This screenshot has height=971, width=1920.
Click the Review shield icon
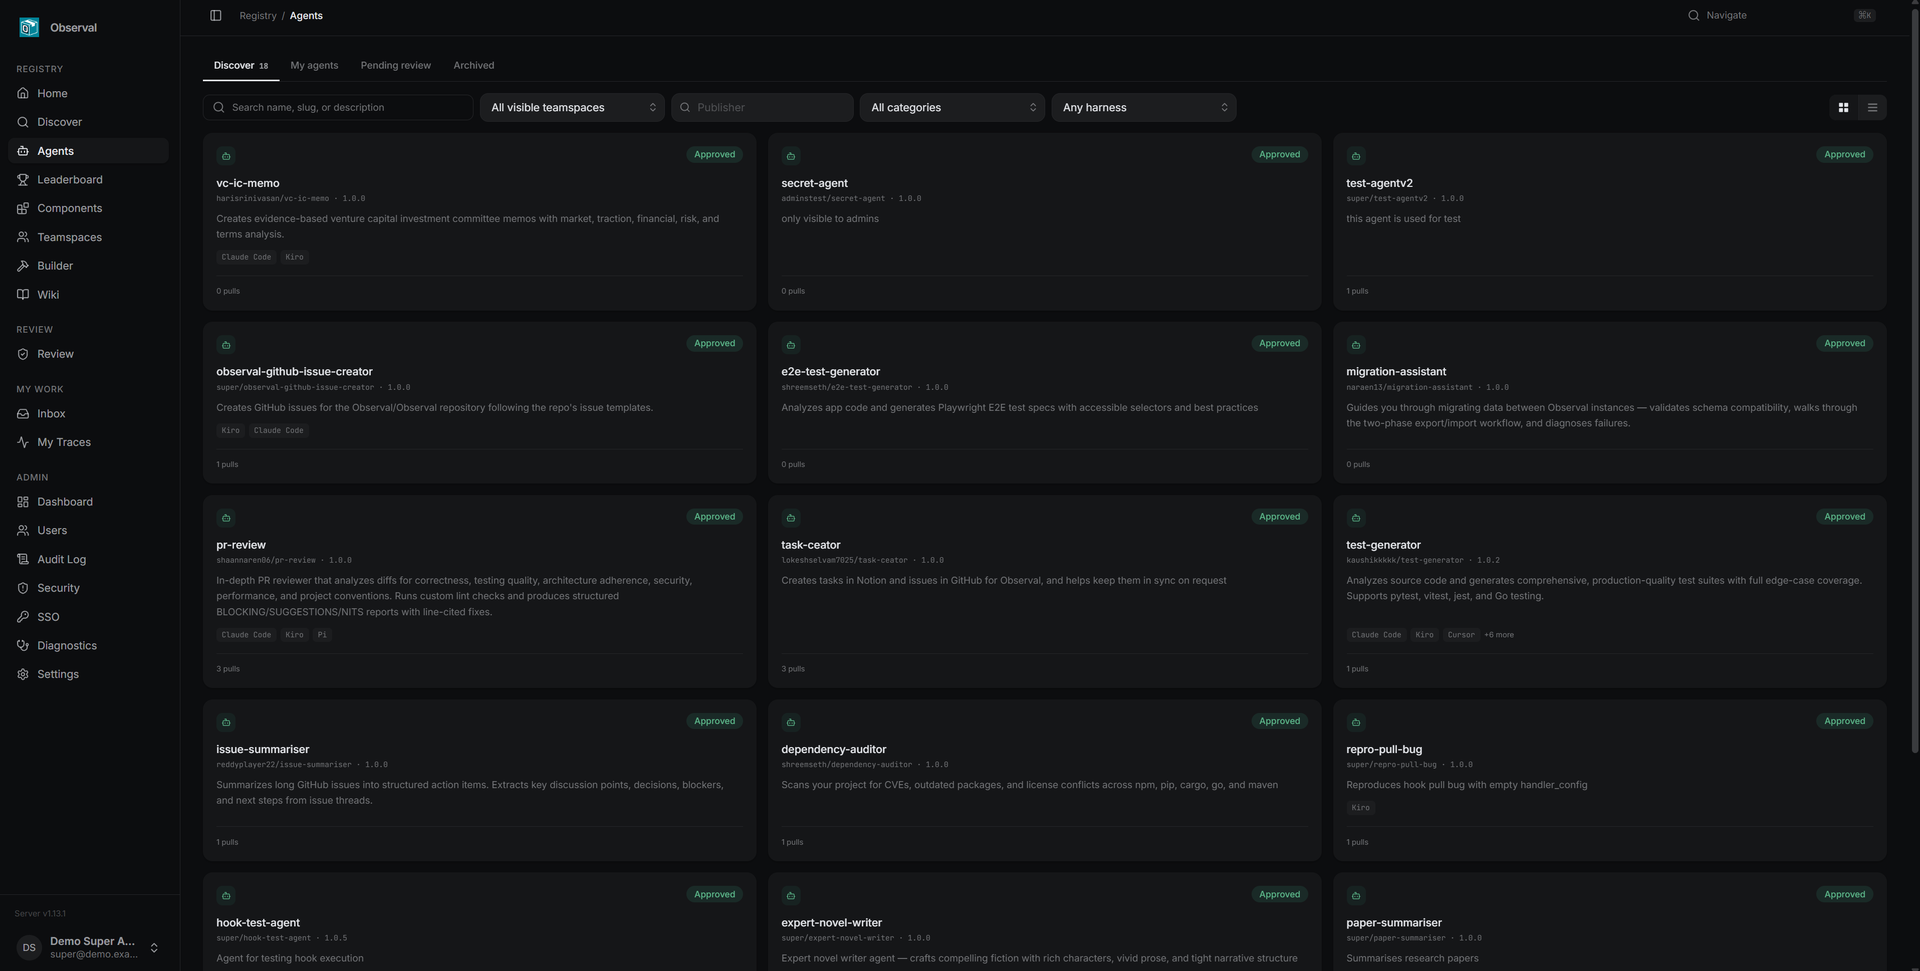pyautogui.click(x=23, y=354)
